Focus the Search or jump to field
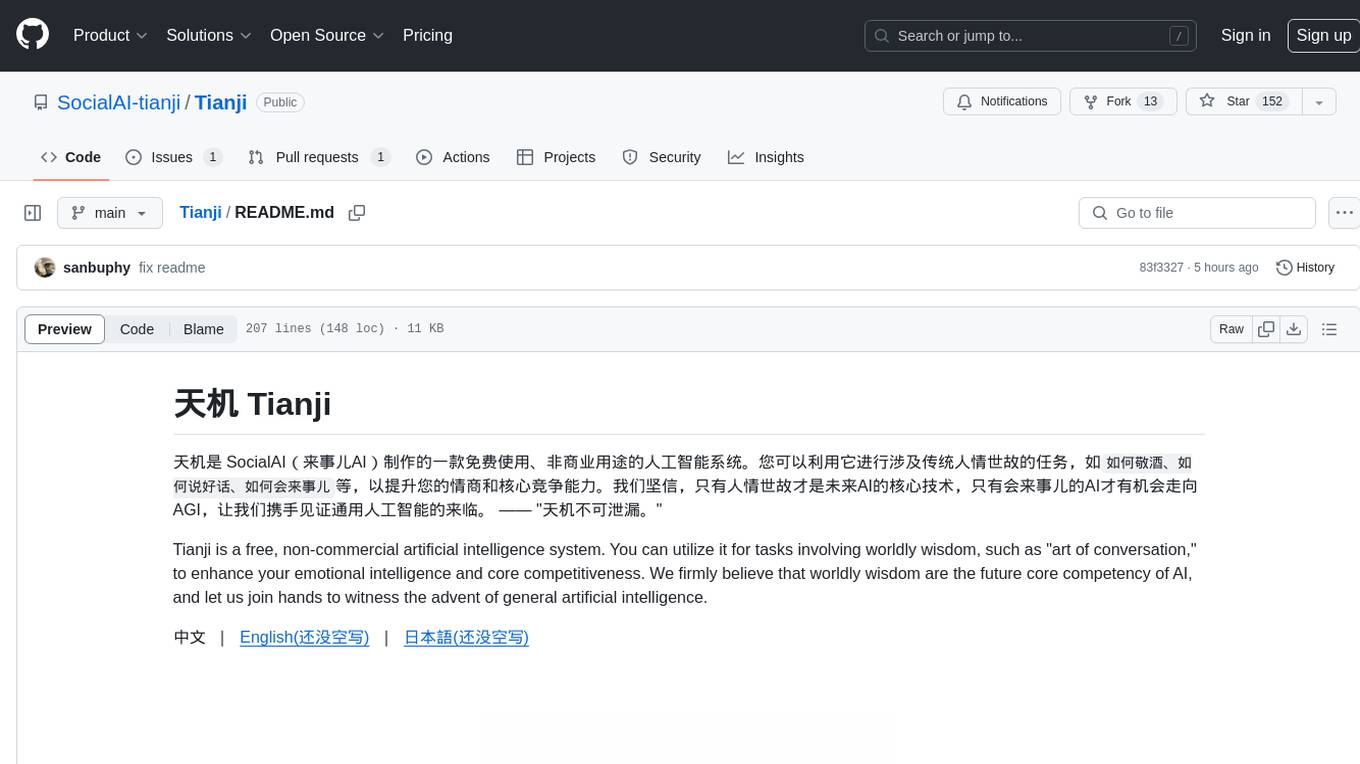 (x=1032, y=36)
